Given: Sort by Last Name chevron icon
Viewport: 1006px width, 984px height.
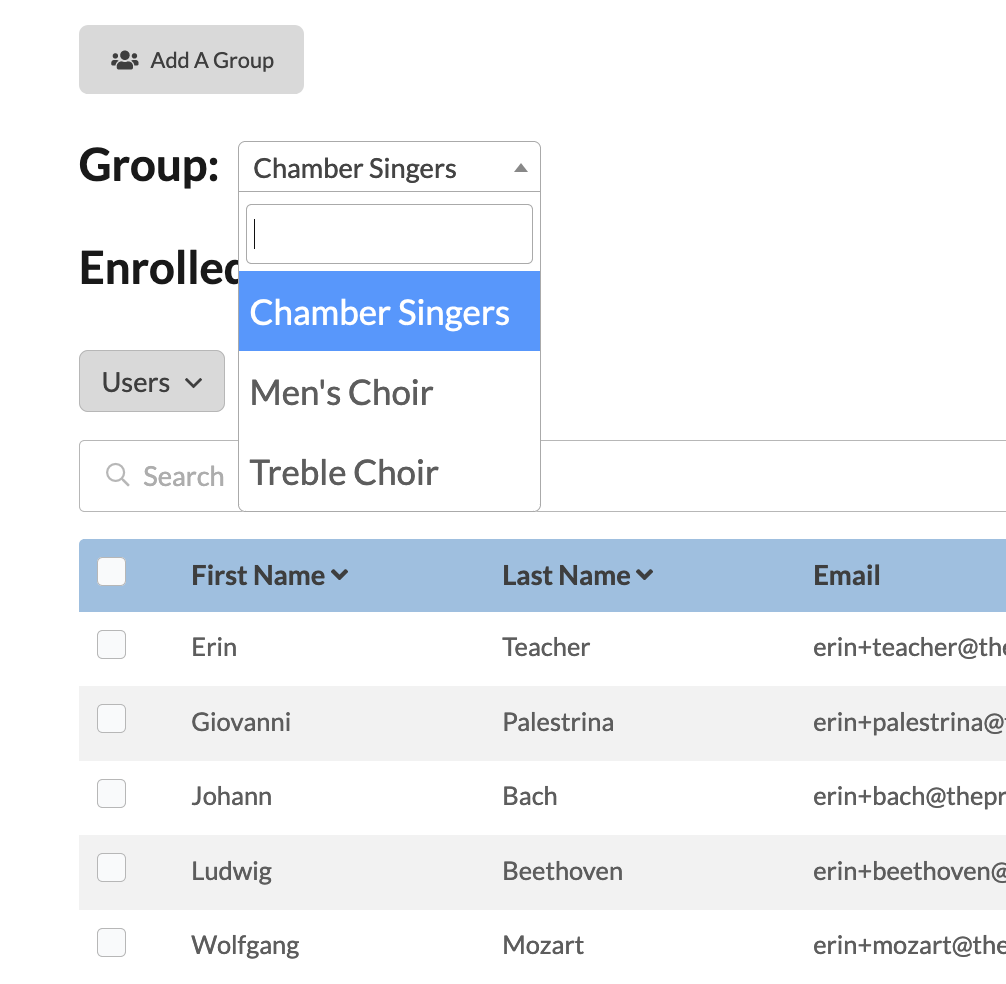Looking at the screenshot, I should pos(645,575).
